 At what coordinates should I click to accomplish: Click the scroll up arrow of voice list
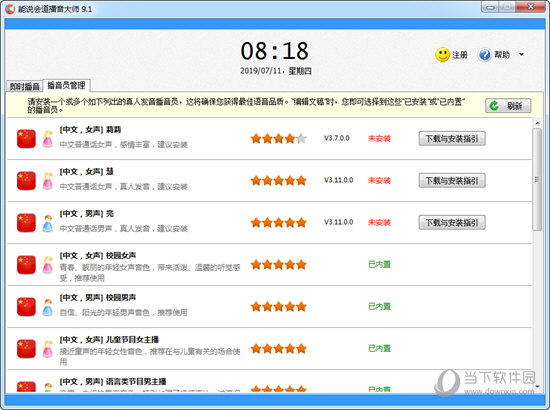pos(537,123)
